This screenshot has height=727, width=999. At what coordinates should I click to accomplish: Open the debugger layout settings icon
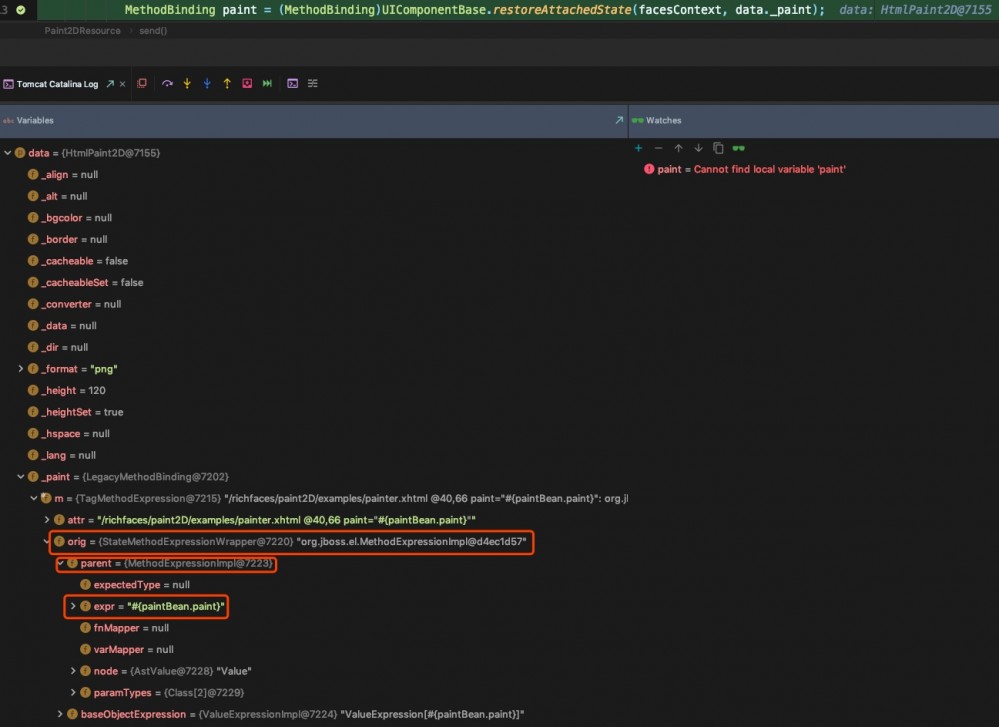[x=312, y=83]
